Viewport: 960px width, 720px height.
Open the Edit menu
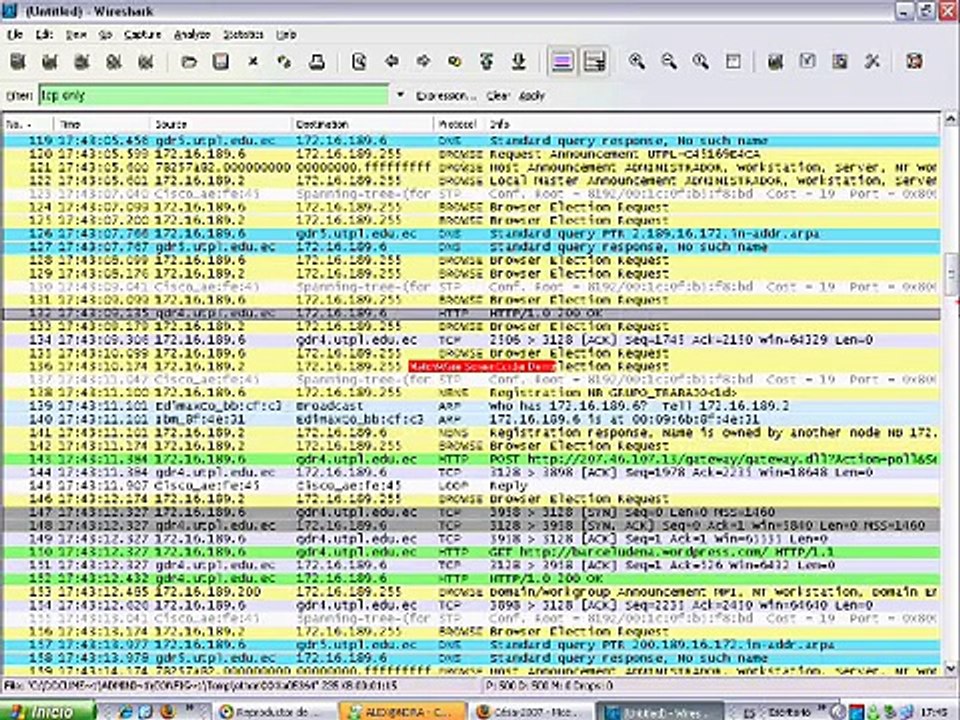pos(44,35)
